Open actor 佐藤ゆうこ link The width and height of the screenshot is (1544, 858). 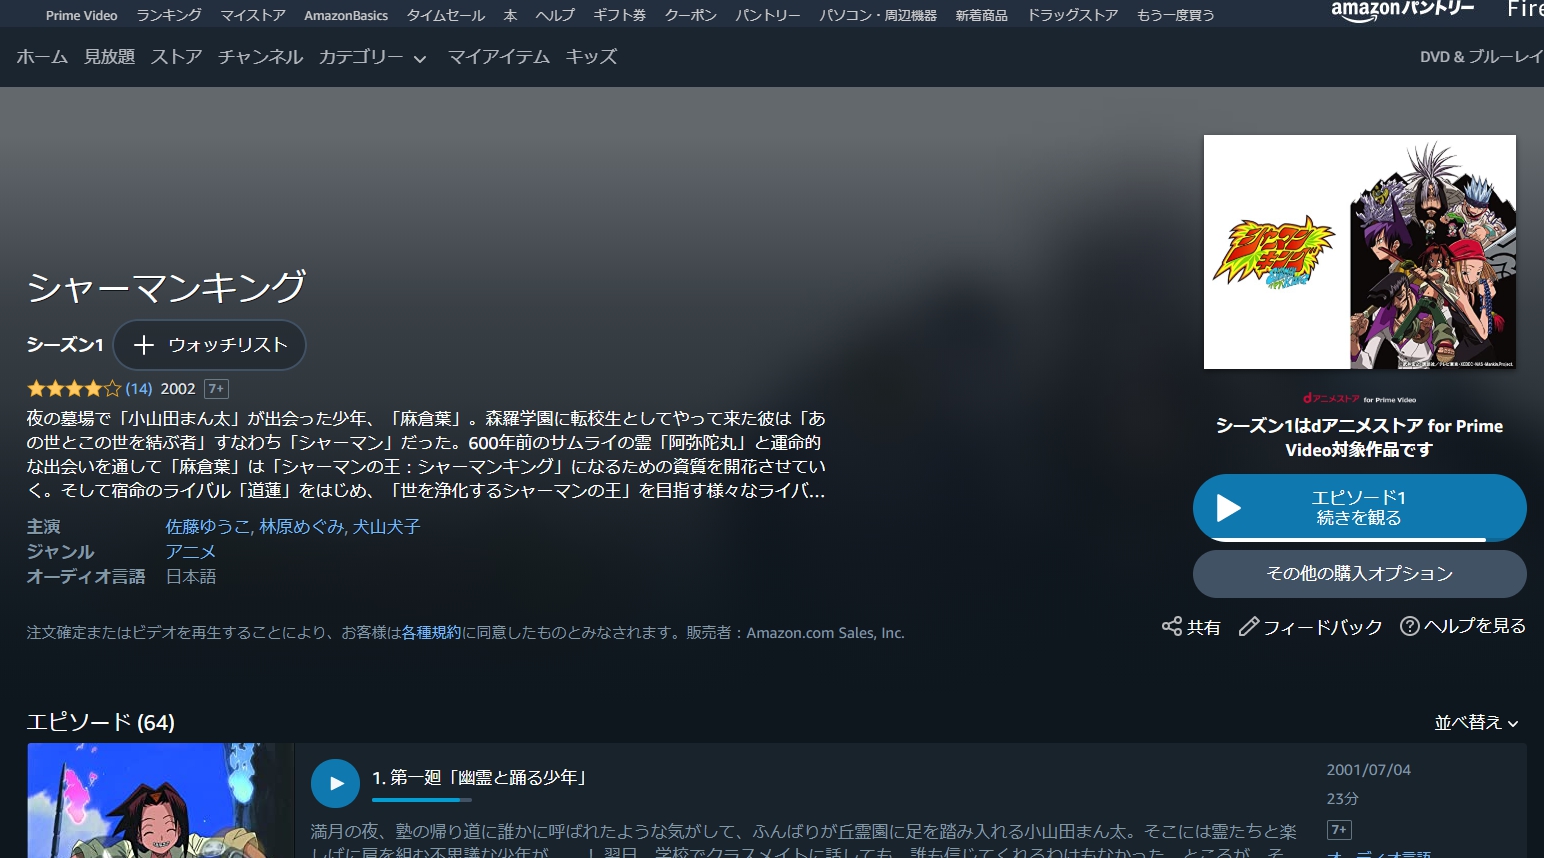(x=208, y=527)
